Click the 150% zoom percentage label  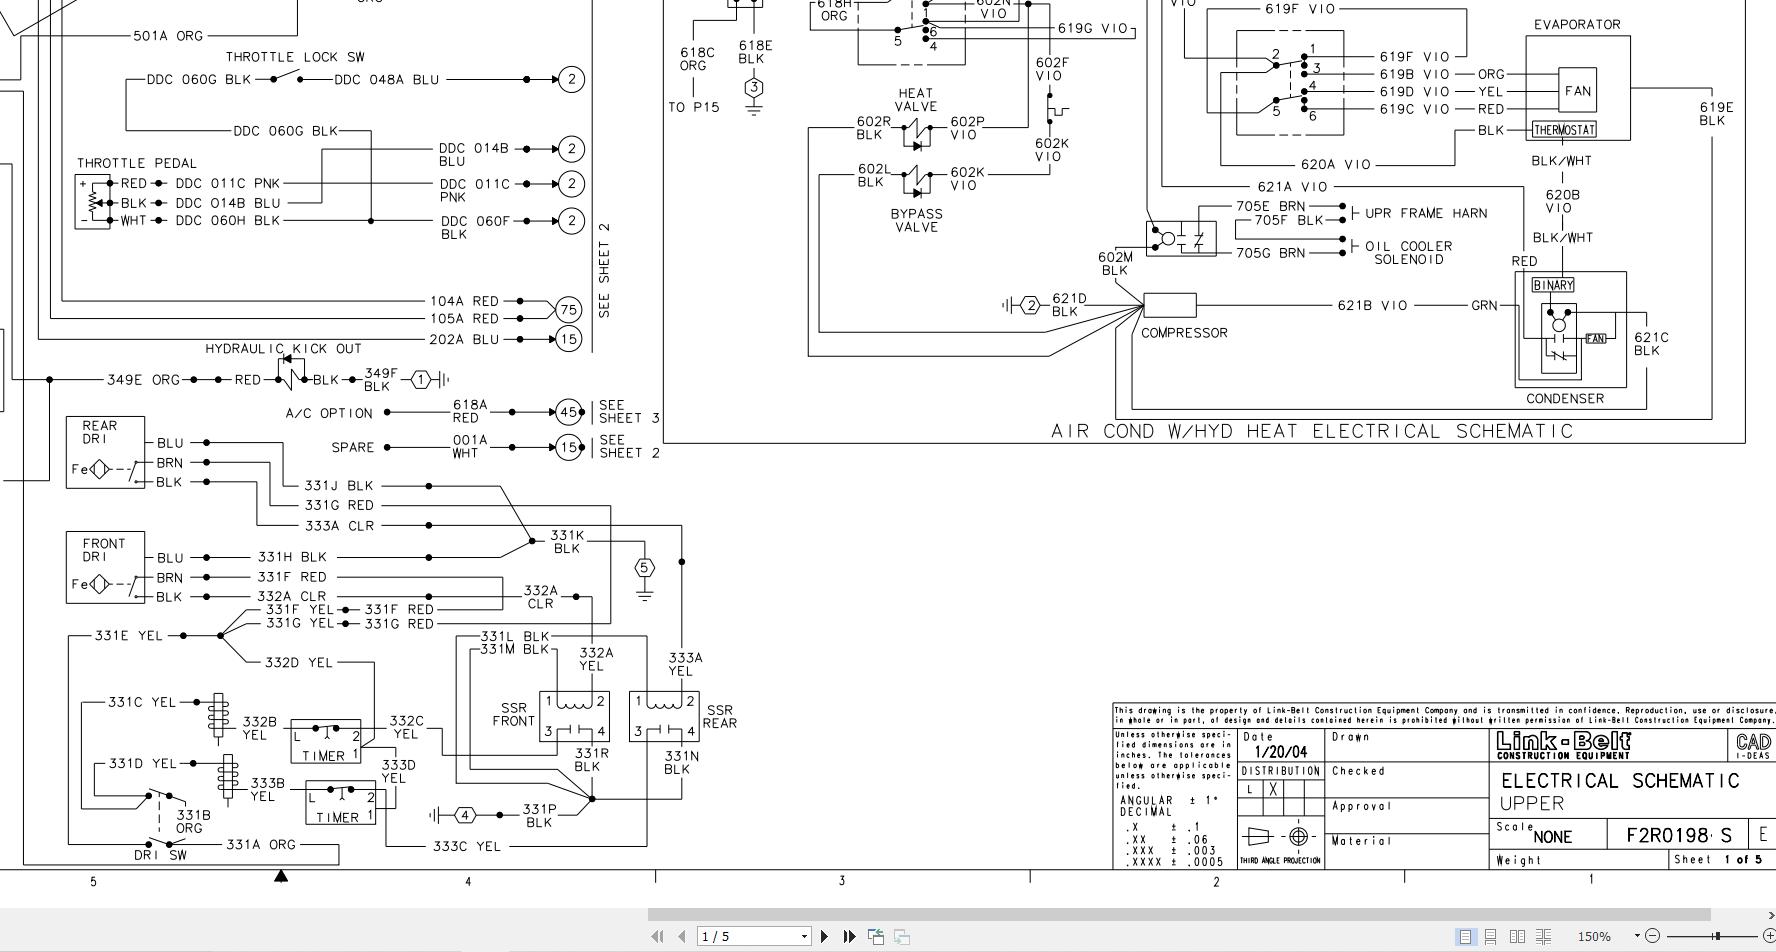[x=1594, y=937]
